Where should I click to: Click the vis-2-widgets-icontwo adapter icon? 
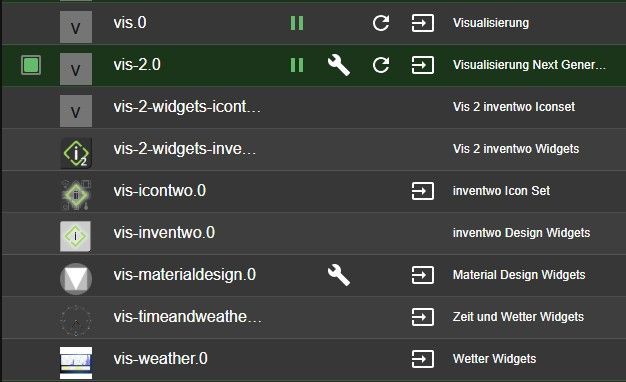76,111
